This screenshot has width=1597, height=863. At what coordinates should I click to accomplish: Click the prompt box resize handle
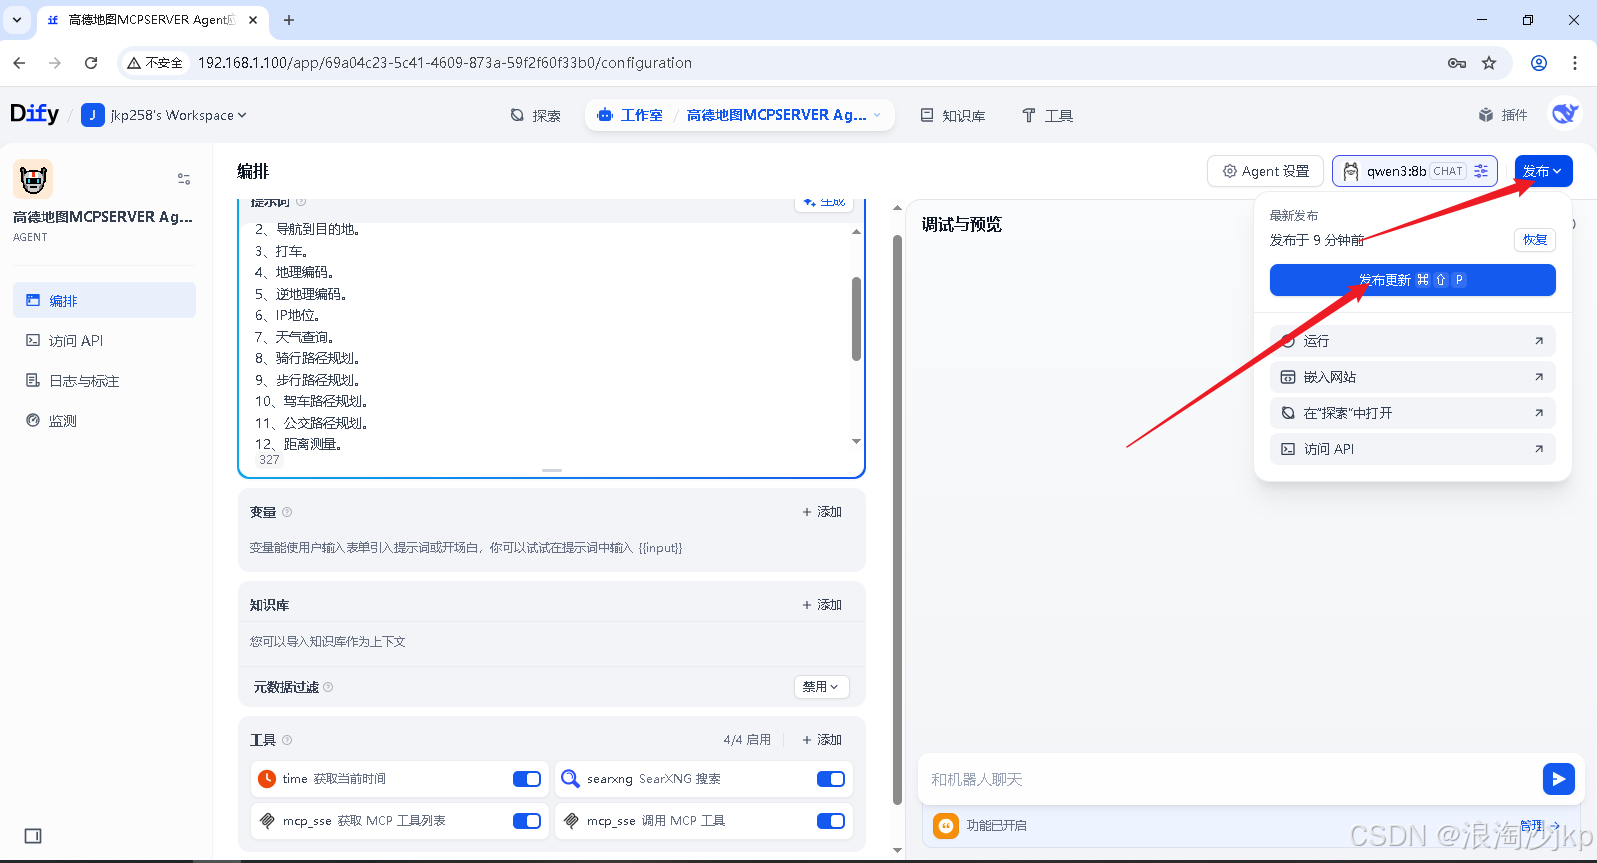pos(552,470)
